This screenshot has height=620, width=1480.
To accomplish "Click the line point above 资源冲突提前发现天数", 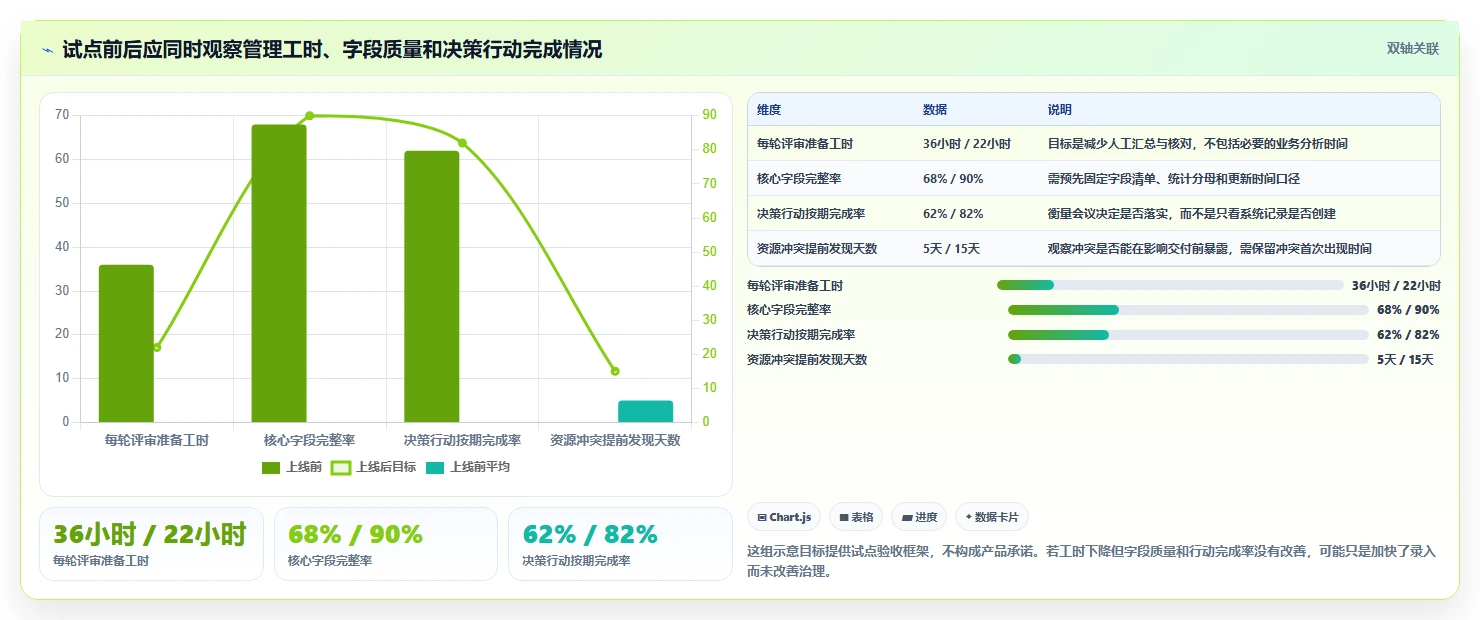I will pos(615,371).
